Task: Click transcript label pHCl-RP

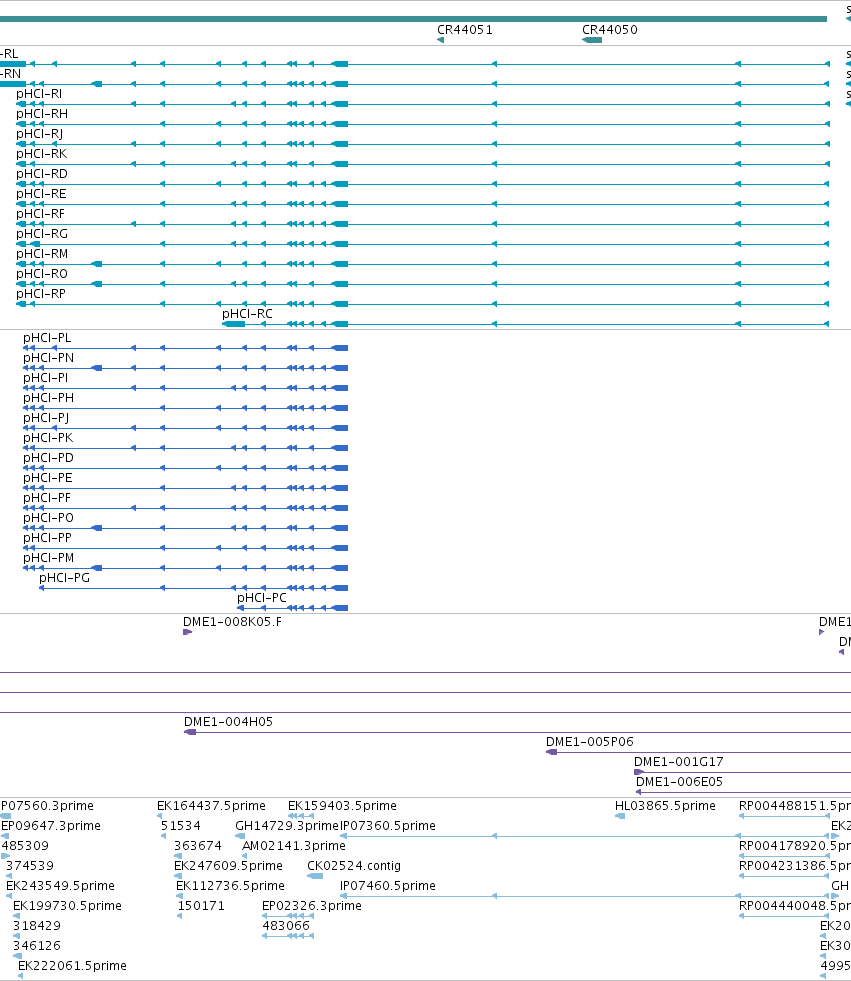Action: (41, 294)
